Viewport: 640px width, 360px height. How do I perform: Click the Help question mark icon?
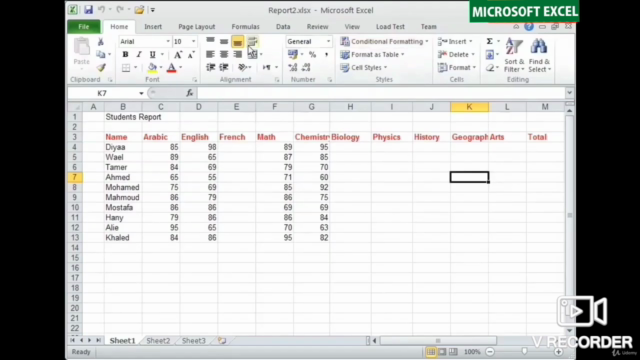tap(529, 27)
